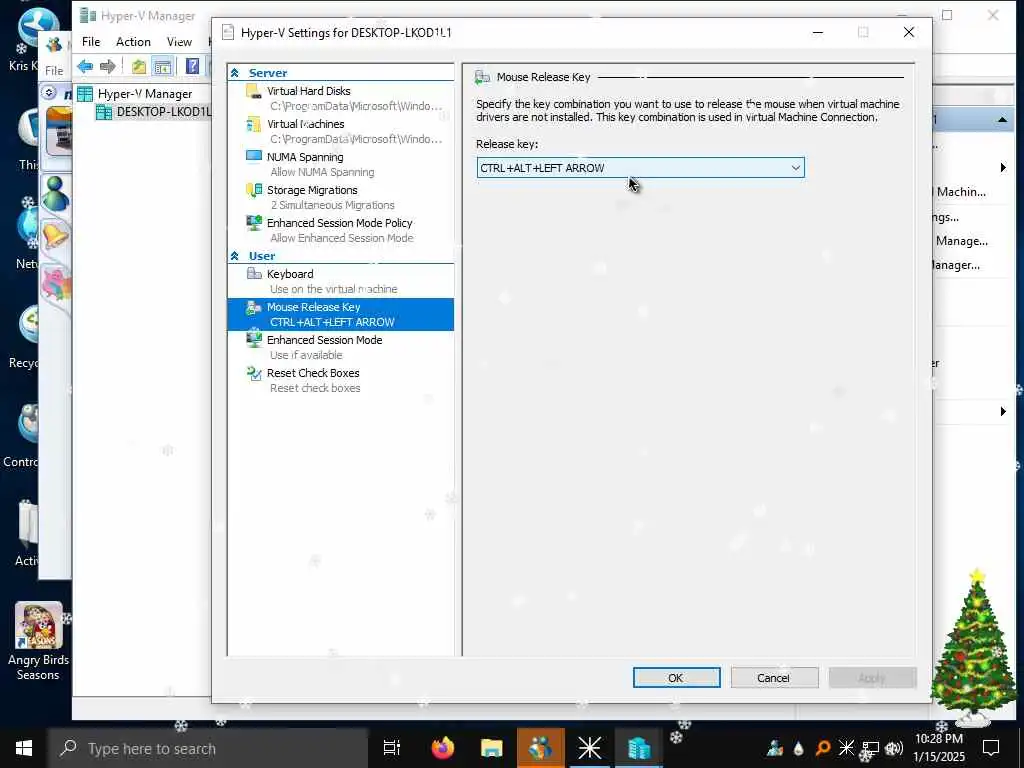Click the Reset Check Boxes icon
The height and width of the screenshot is (768, 1024).
coord(253,373)
